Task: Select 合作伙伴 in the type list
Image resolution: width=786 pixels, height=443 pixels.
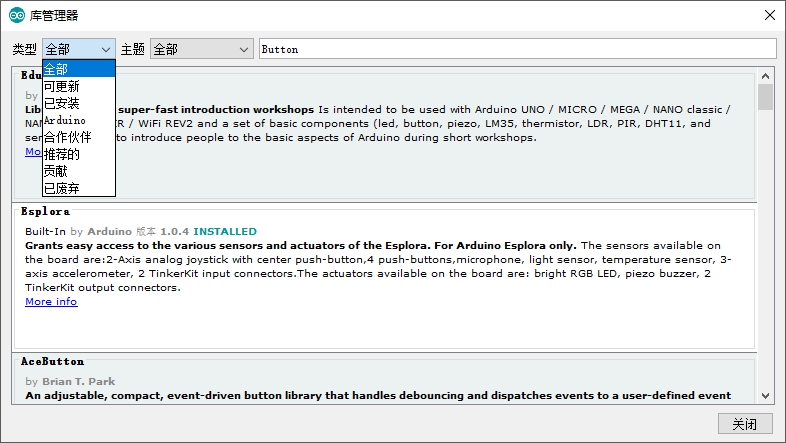Action: coord(79,137)
